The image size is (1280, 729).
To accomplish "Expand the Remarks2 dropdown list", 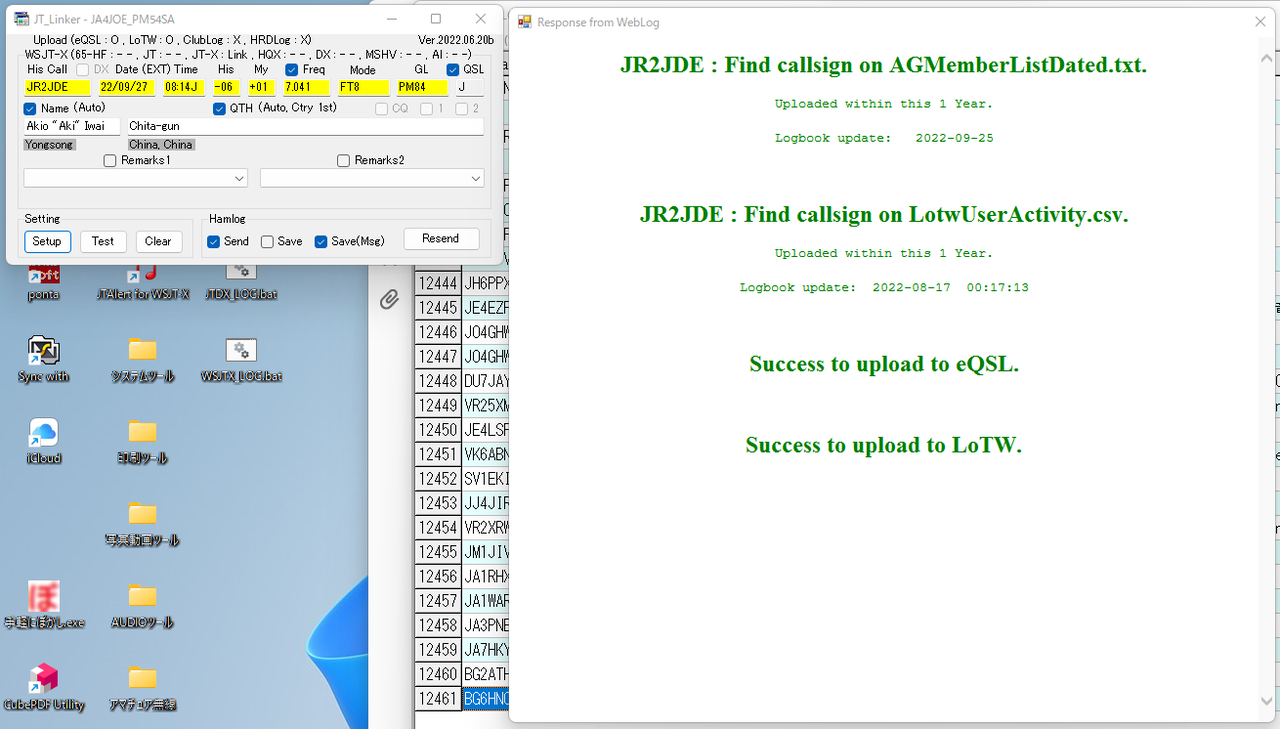I will [x=475, y=178].
